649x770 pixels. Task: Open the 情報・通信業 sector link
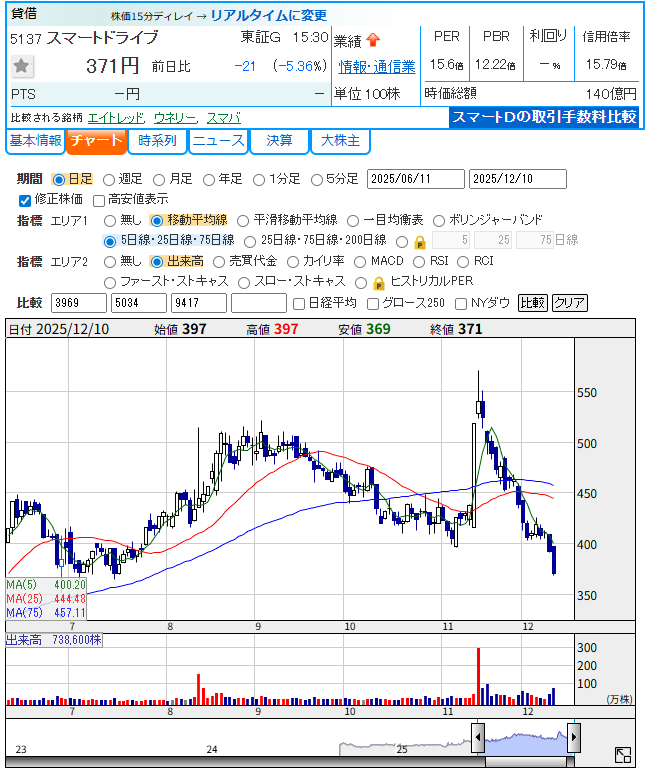[x=377, y=67]
